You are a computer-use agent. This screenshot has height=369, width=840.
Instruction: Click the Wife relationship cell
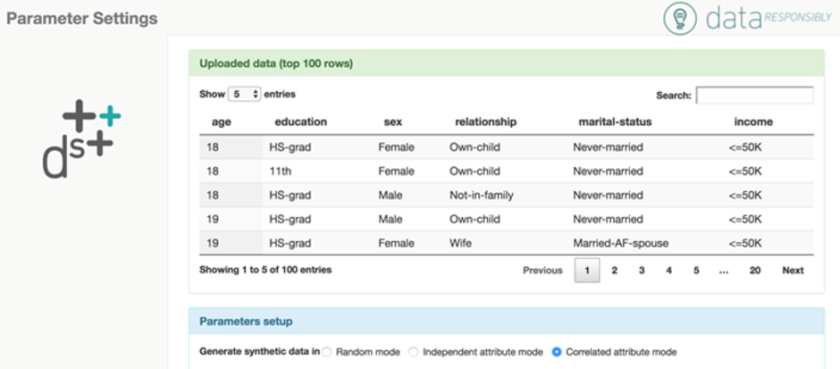click(460, 244)
